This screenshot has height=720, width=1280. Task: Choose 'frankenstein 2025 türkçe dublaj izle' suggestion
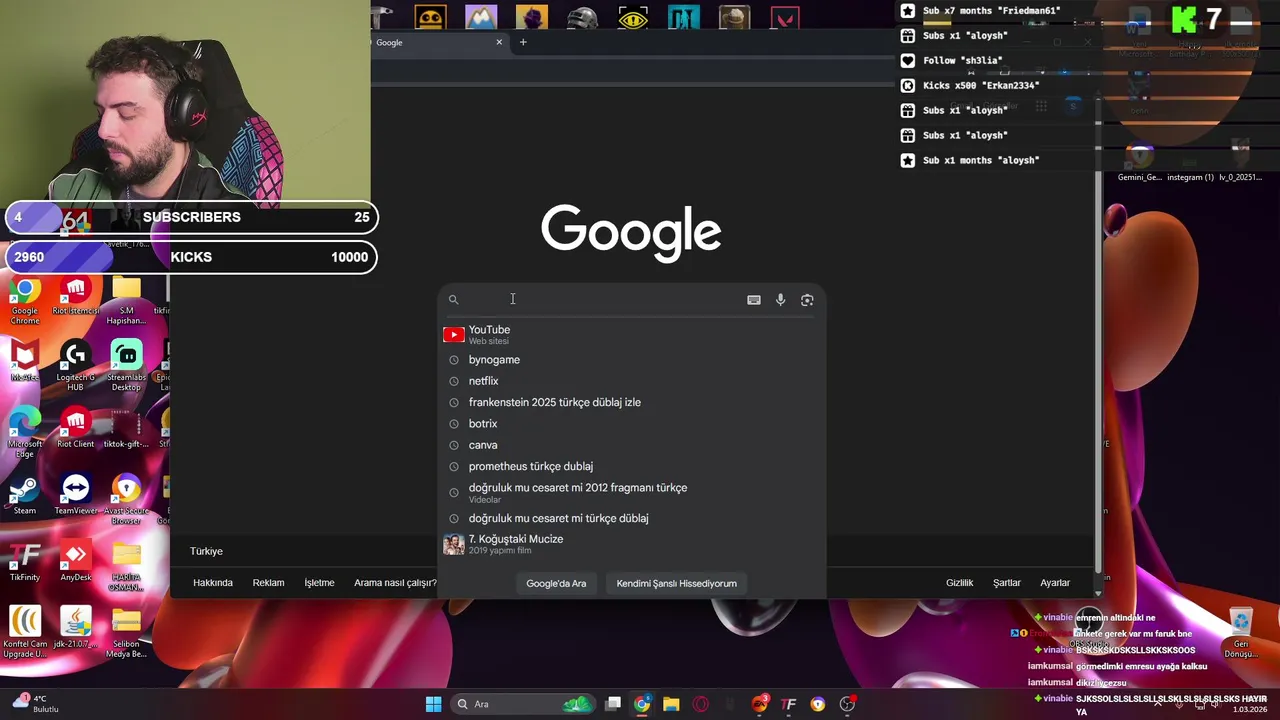click(x=631, y=402)
